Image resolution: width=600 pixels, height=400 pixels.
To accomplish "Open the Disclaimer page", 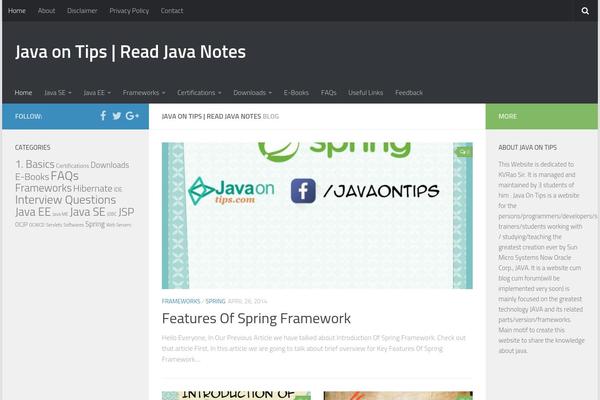I will tap(82, 11).
